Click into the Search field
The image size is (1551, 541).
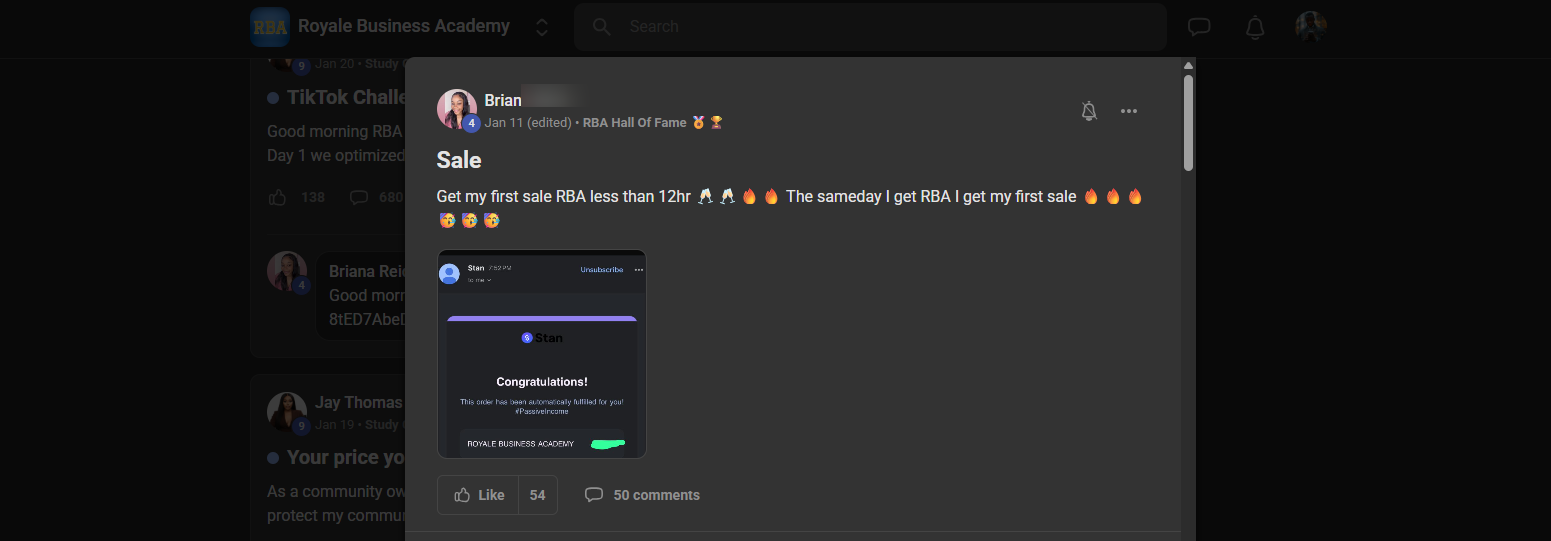click(x=870, y=27)
